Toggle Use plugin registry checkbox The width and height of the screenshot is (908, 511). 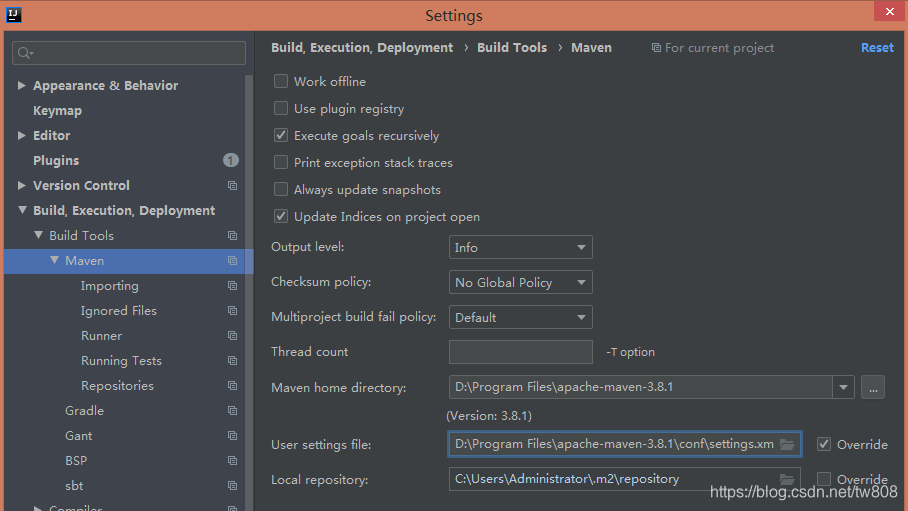coord(281,108)
